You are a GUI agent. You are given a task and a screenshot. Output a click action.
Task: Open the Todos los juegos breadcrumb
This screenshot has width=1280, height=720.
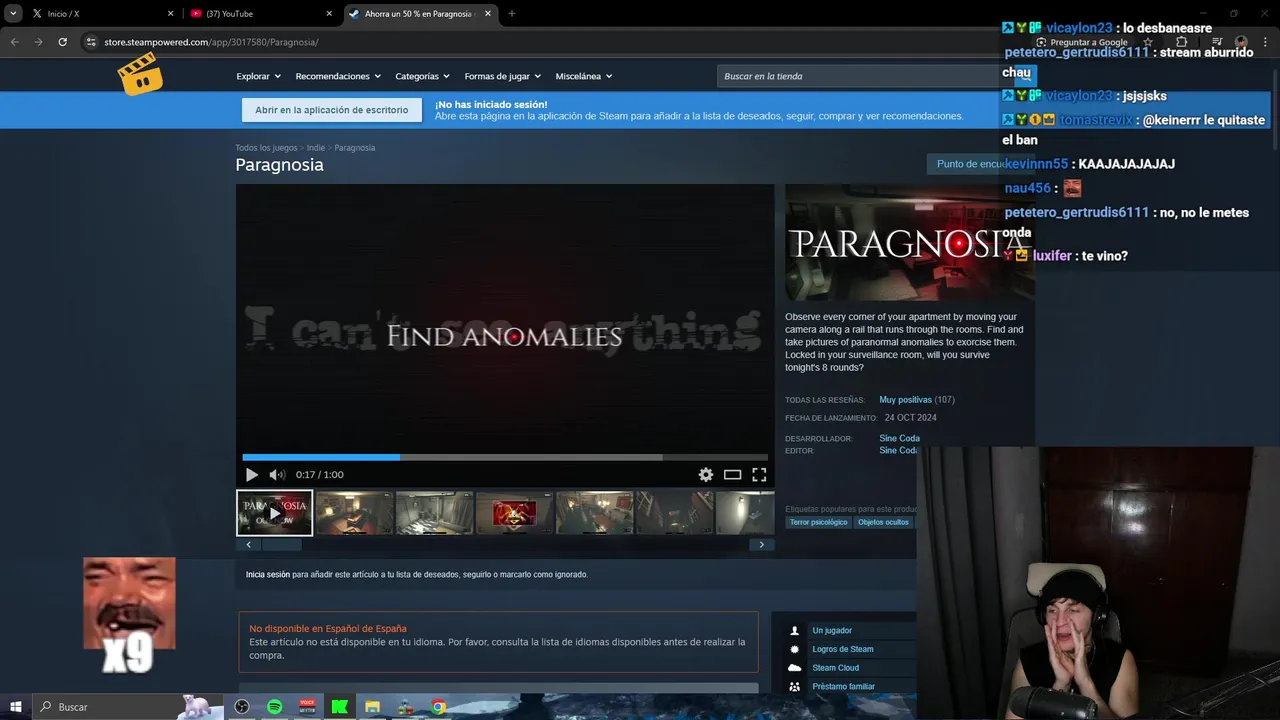[x=266, y=148]
